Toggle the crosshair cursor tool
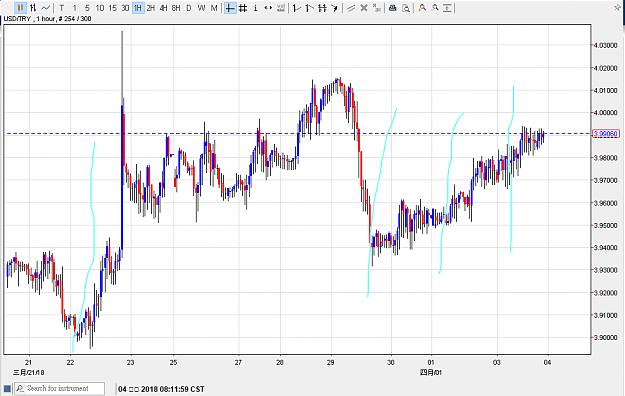This screenshot has height=396, width=625. (230, 8)
